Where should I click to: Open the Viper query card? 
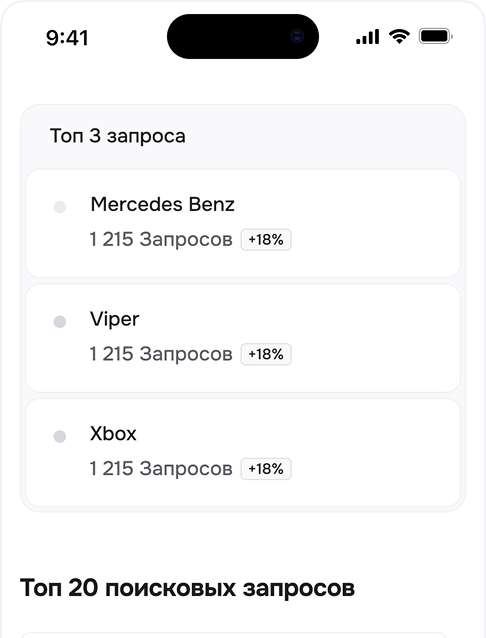click(x=243, y=338)
